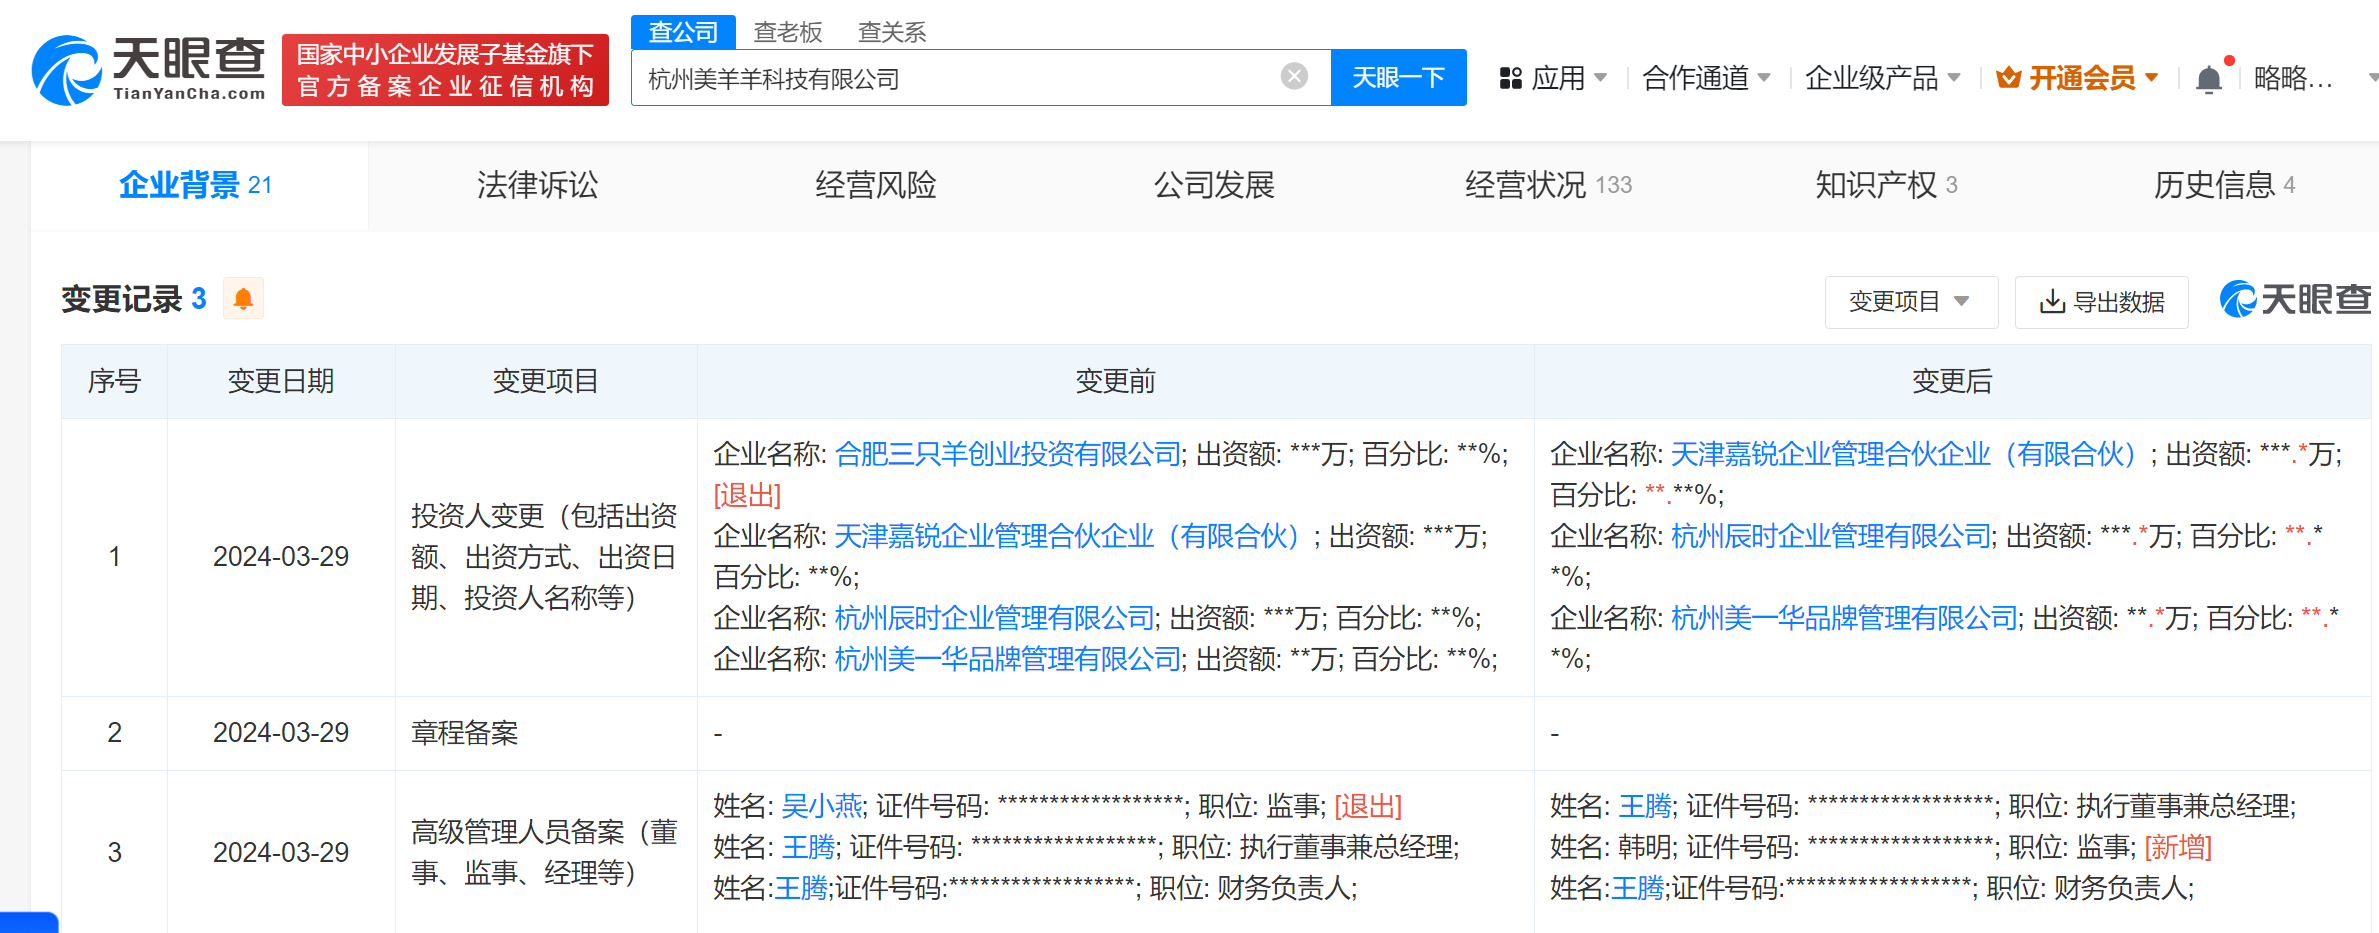Switch to the 查公司 search tab
The width and height of the screenshot is (2379, 933).
(683, 32)
